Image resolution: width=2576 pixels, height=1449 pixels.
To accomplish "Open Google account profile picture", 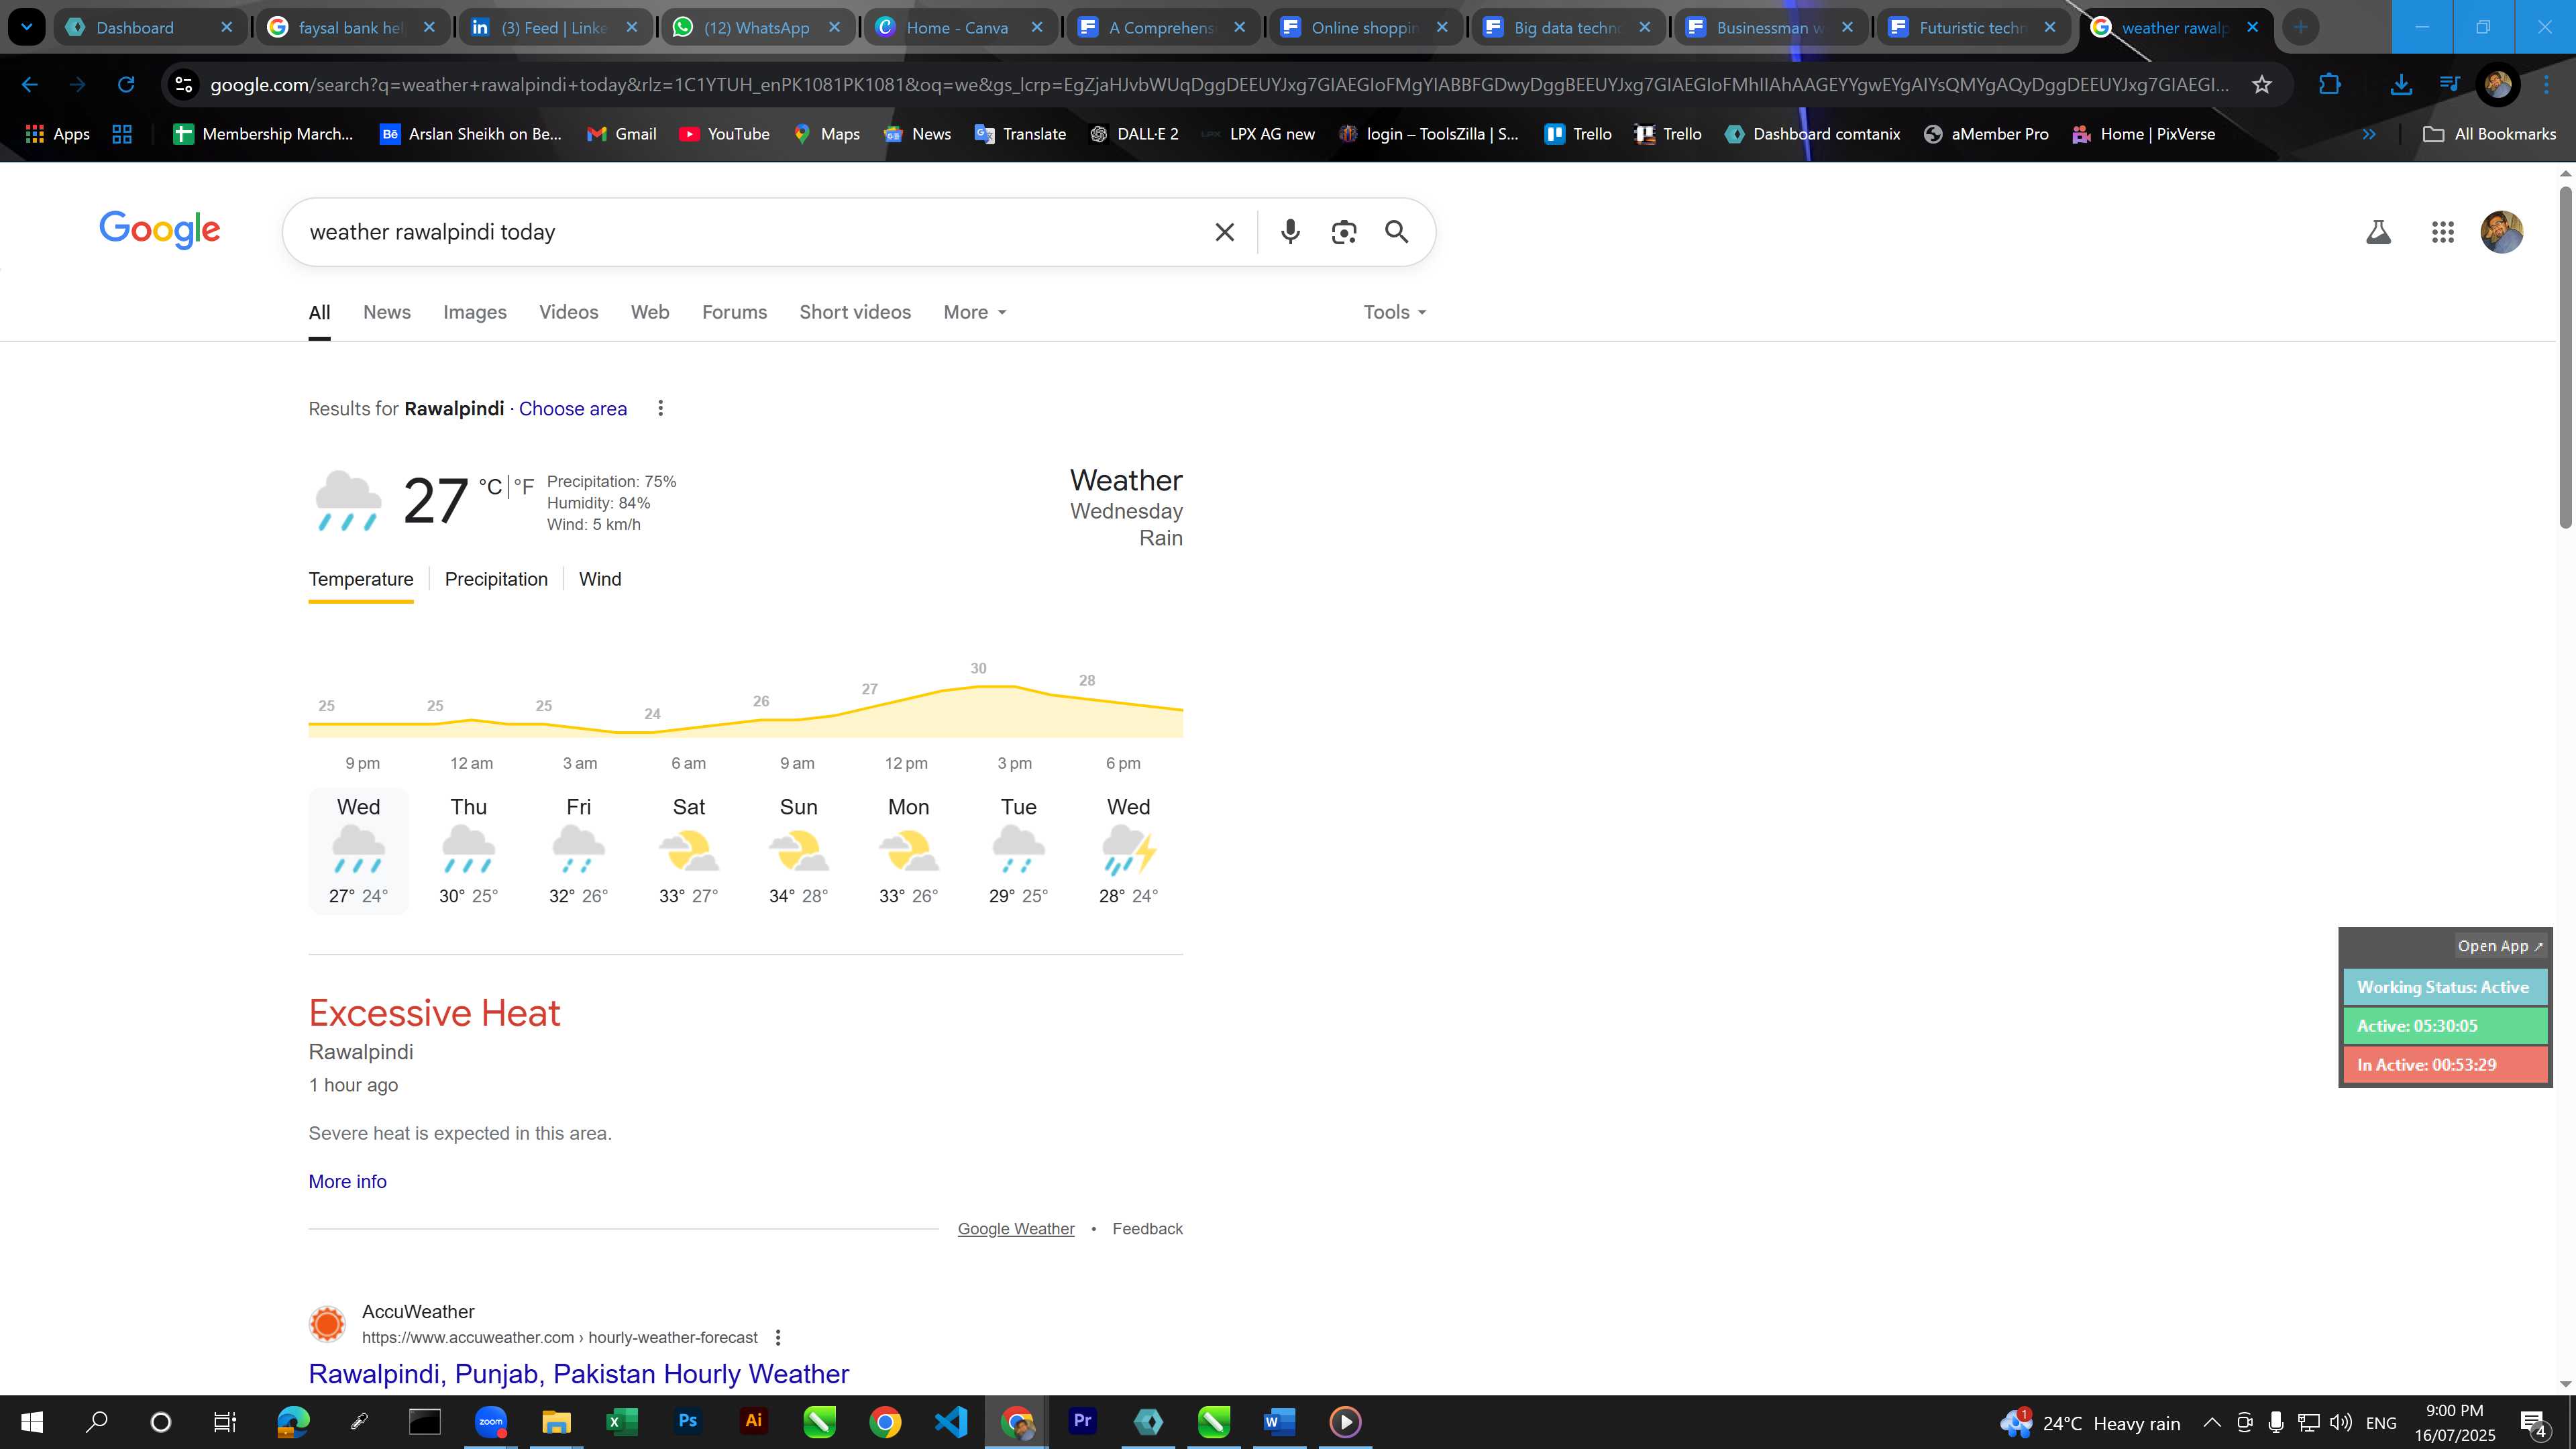I will 2501,232.
